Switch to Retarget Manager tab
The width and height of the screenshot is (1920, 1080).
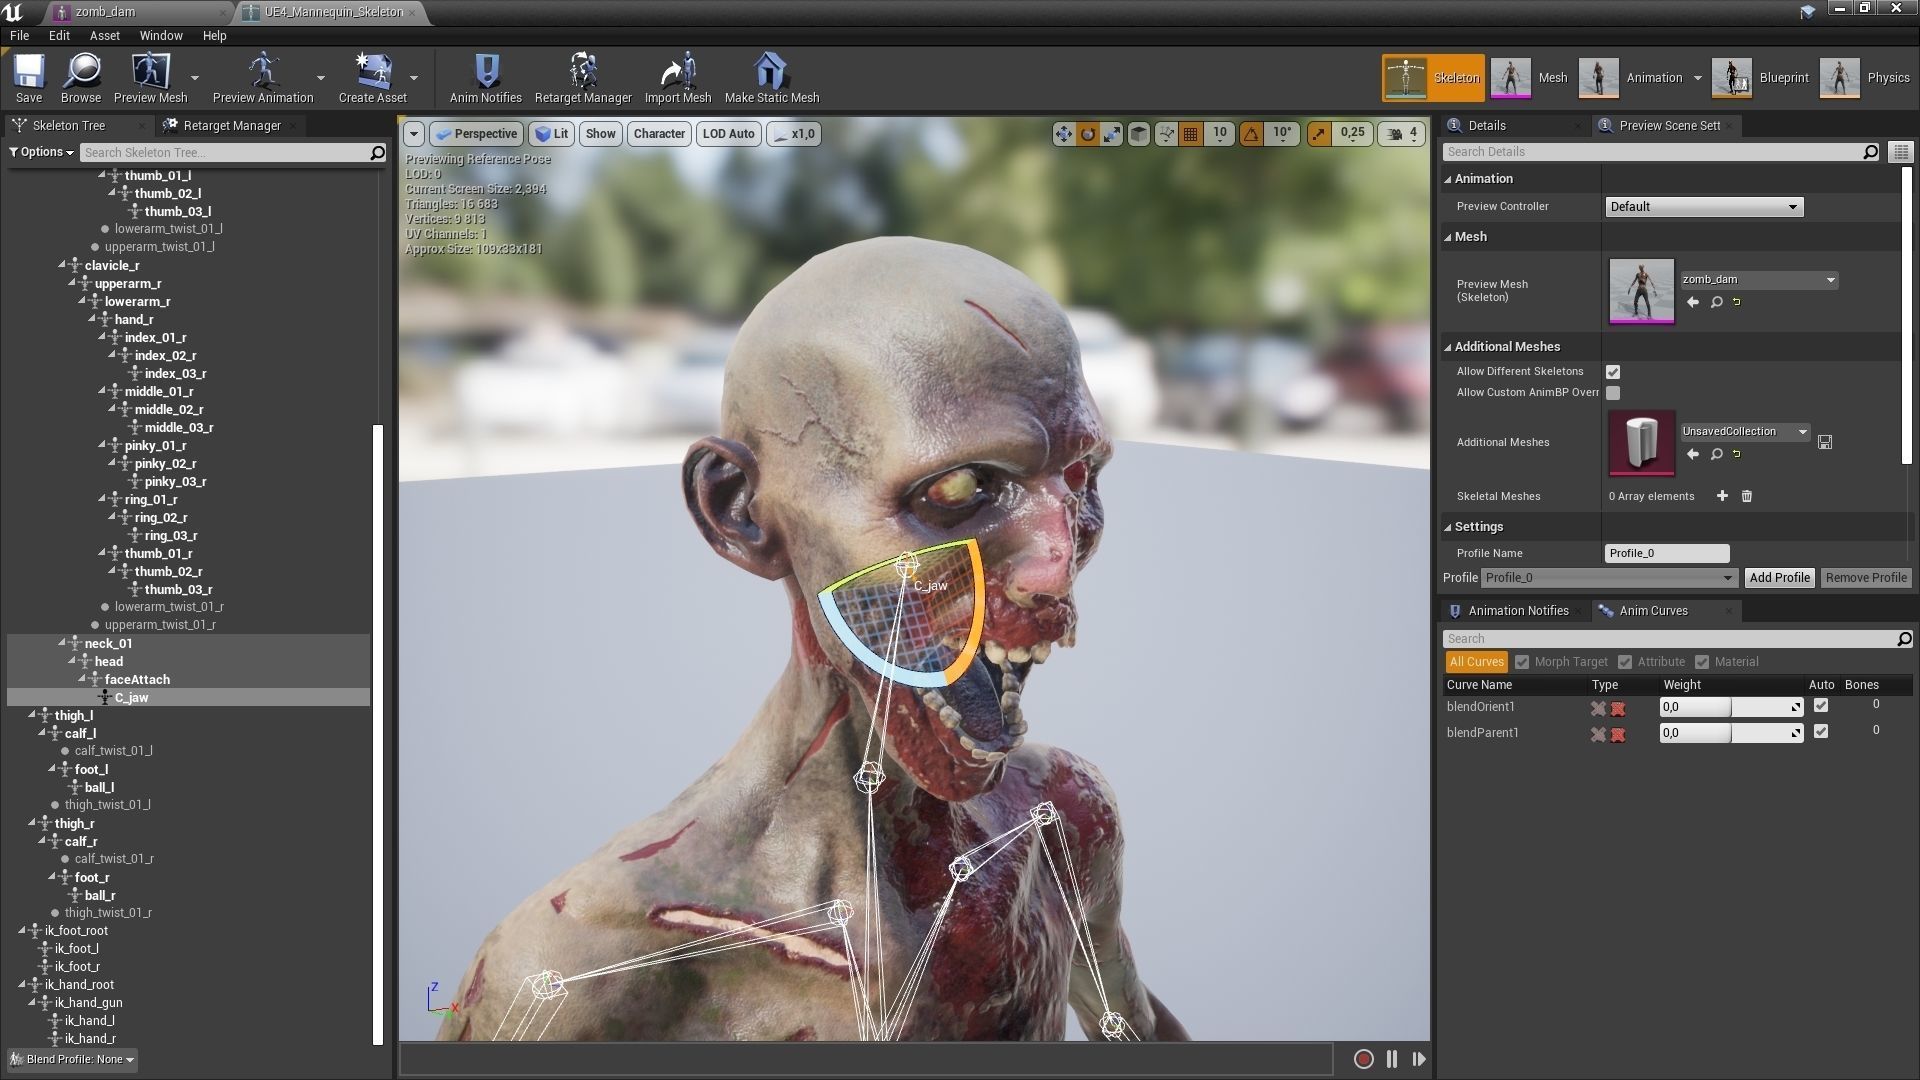coord(232,126)
